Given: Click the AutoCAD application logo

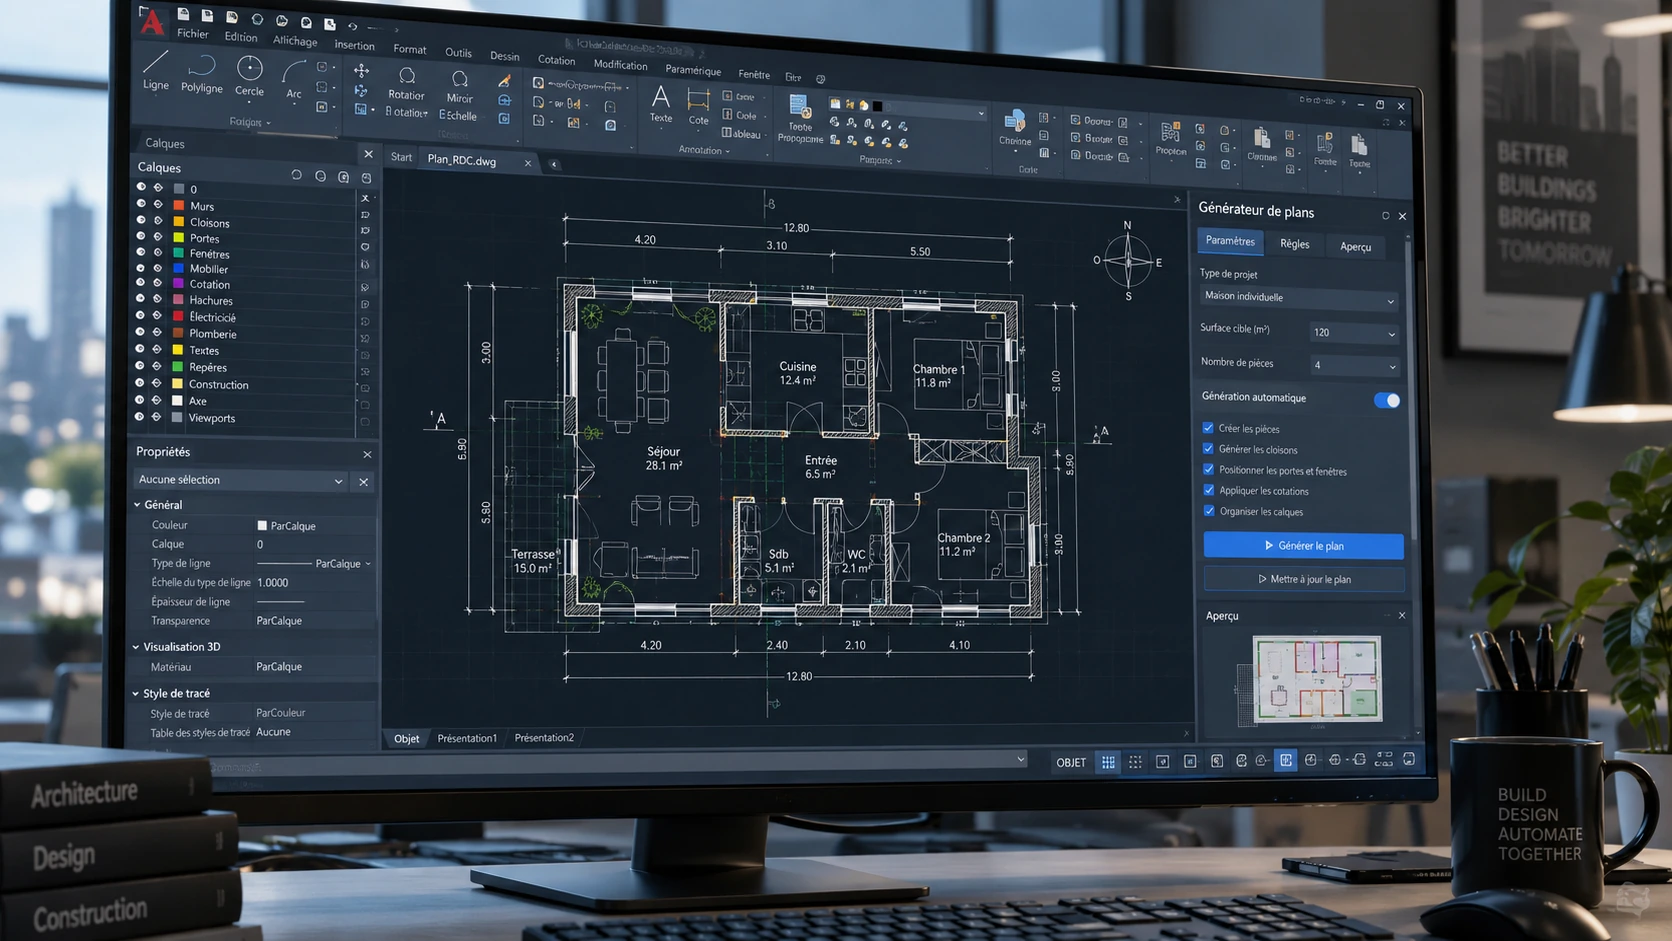Looking at the screenshot, I should tap(152, 20).
